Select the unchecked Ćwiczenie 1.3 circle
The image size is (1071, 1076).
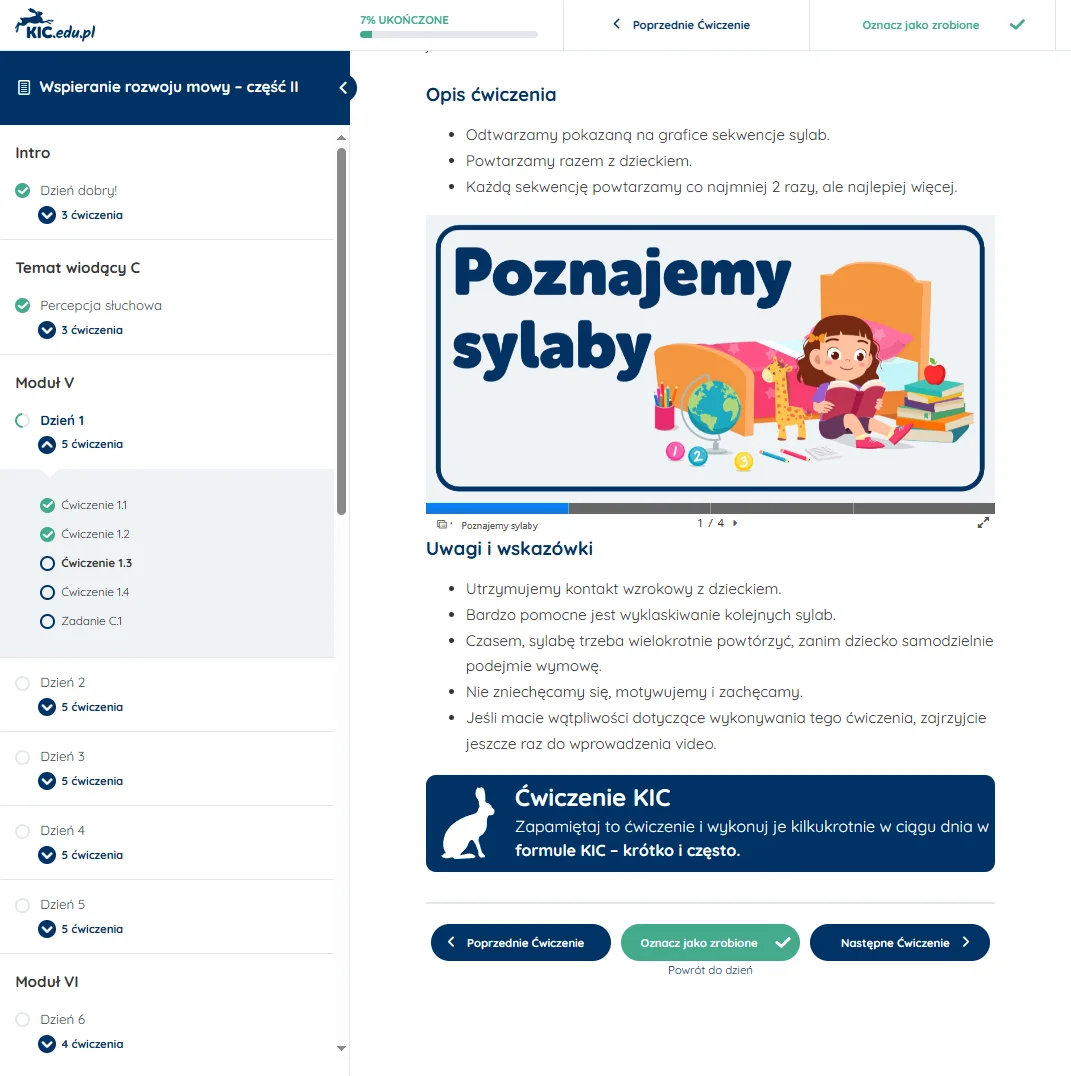pyautogui.click(x=47, y=563)
